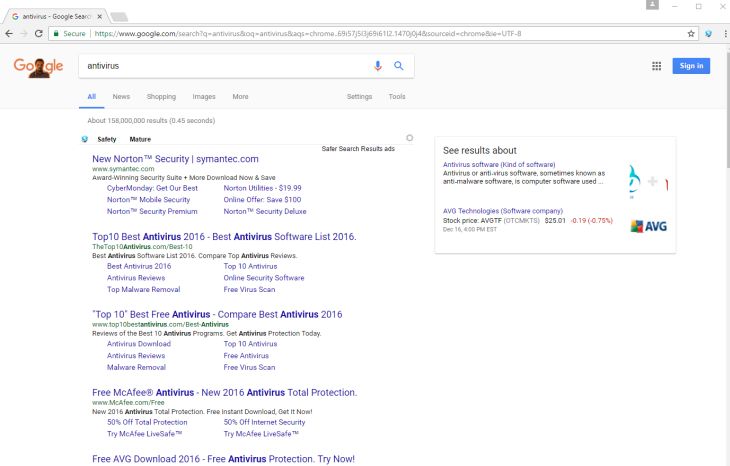The width and height of the screenshot is (730, 466).
Task: Click the AVG logo thumbnail
Action: [x=649, y=226]
